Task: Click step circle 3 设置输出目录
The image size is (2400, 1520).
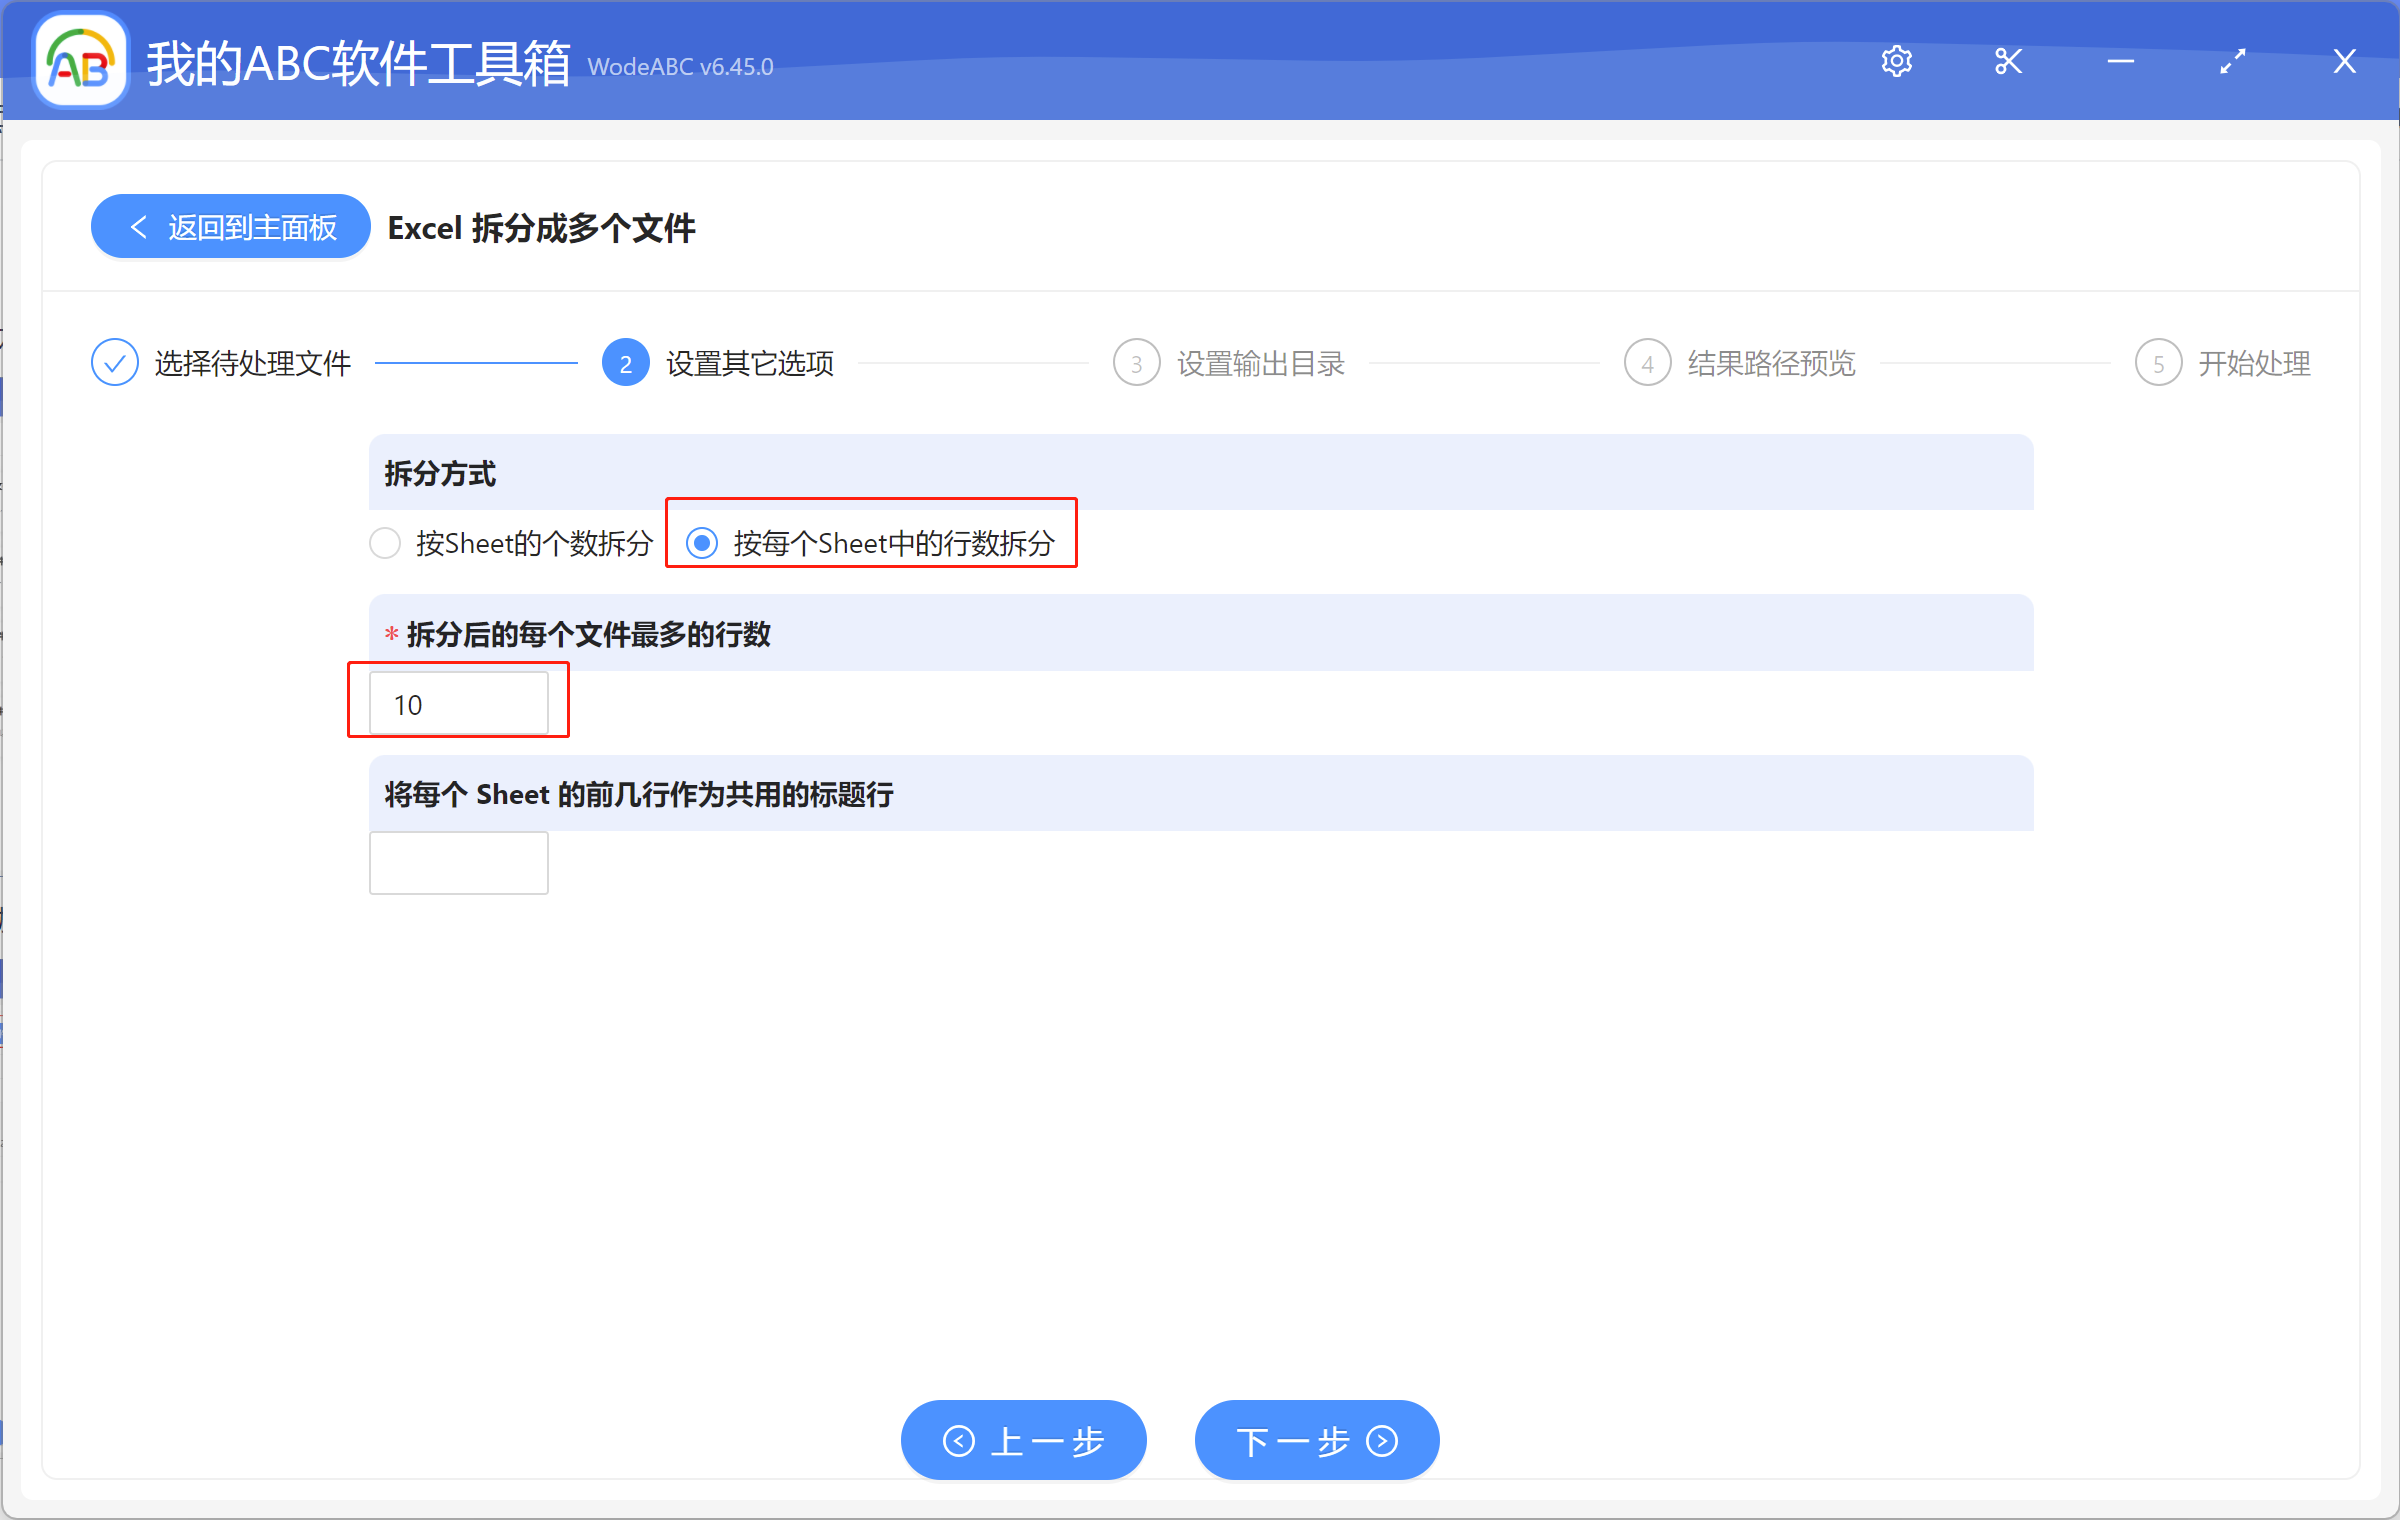Action: pos(1136,362)
